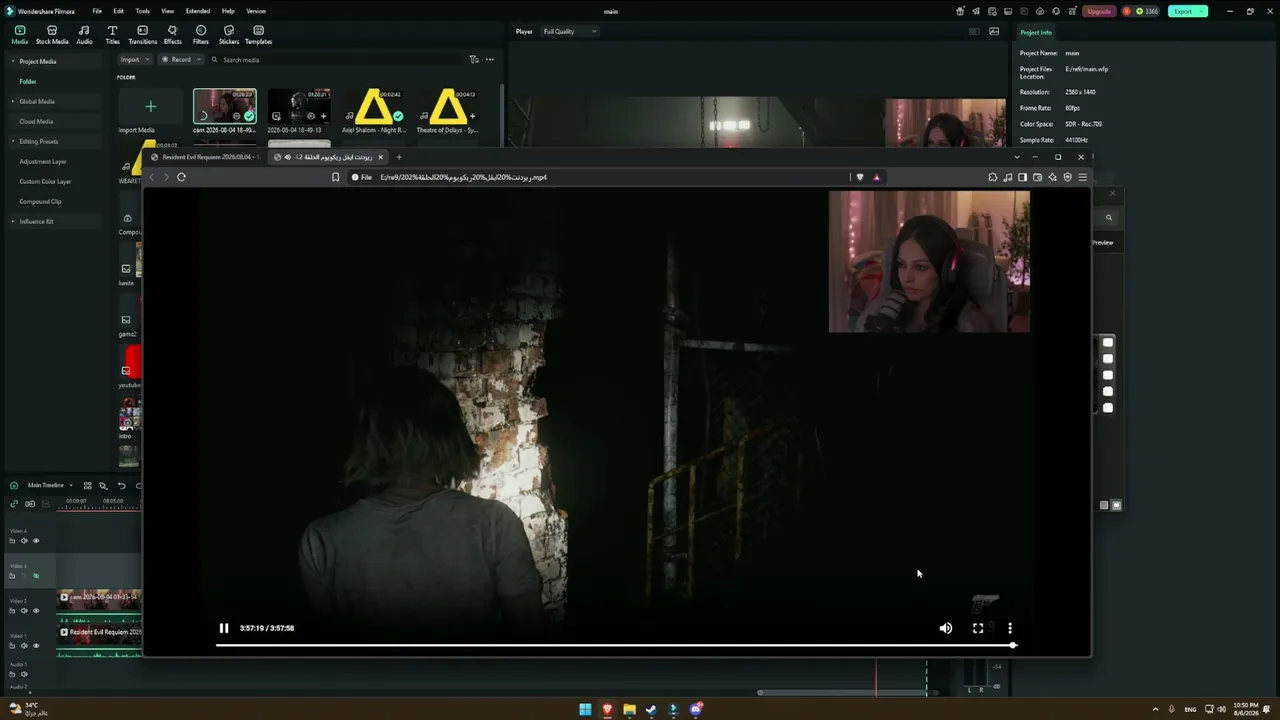Open the Tools menu in Filmora
This screenshot has width=1280, height=720.
pos(143,11)
